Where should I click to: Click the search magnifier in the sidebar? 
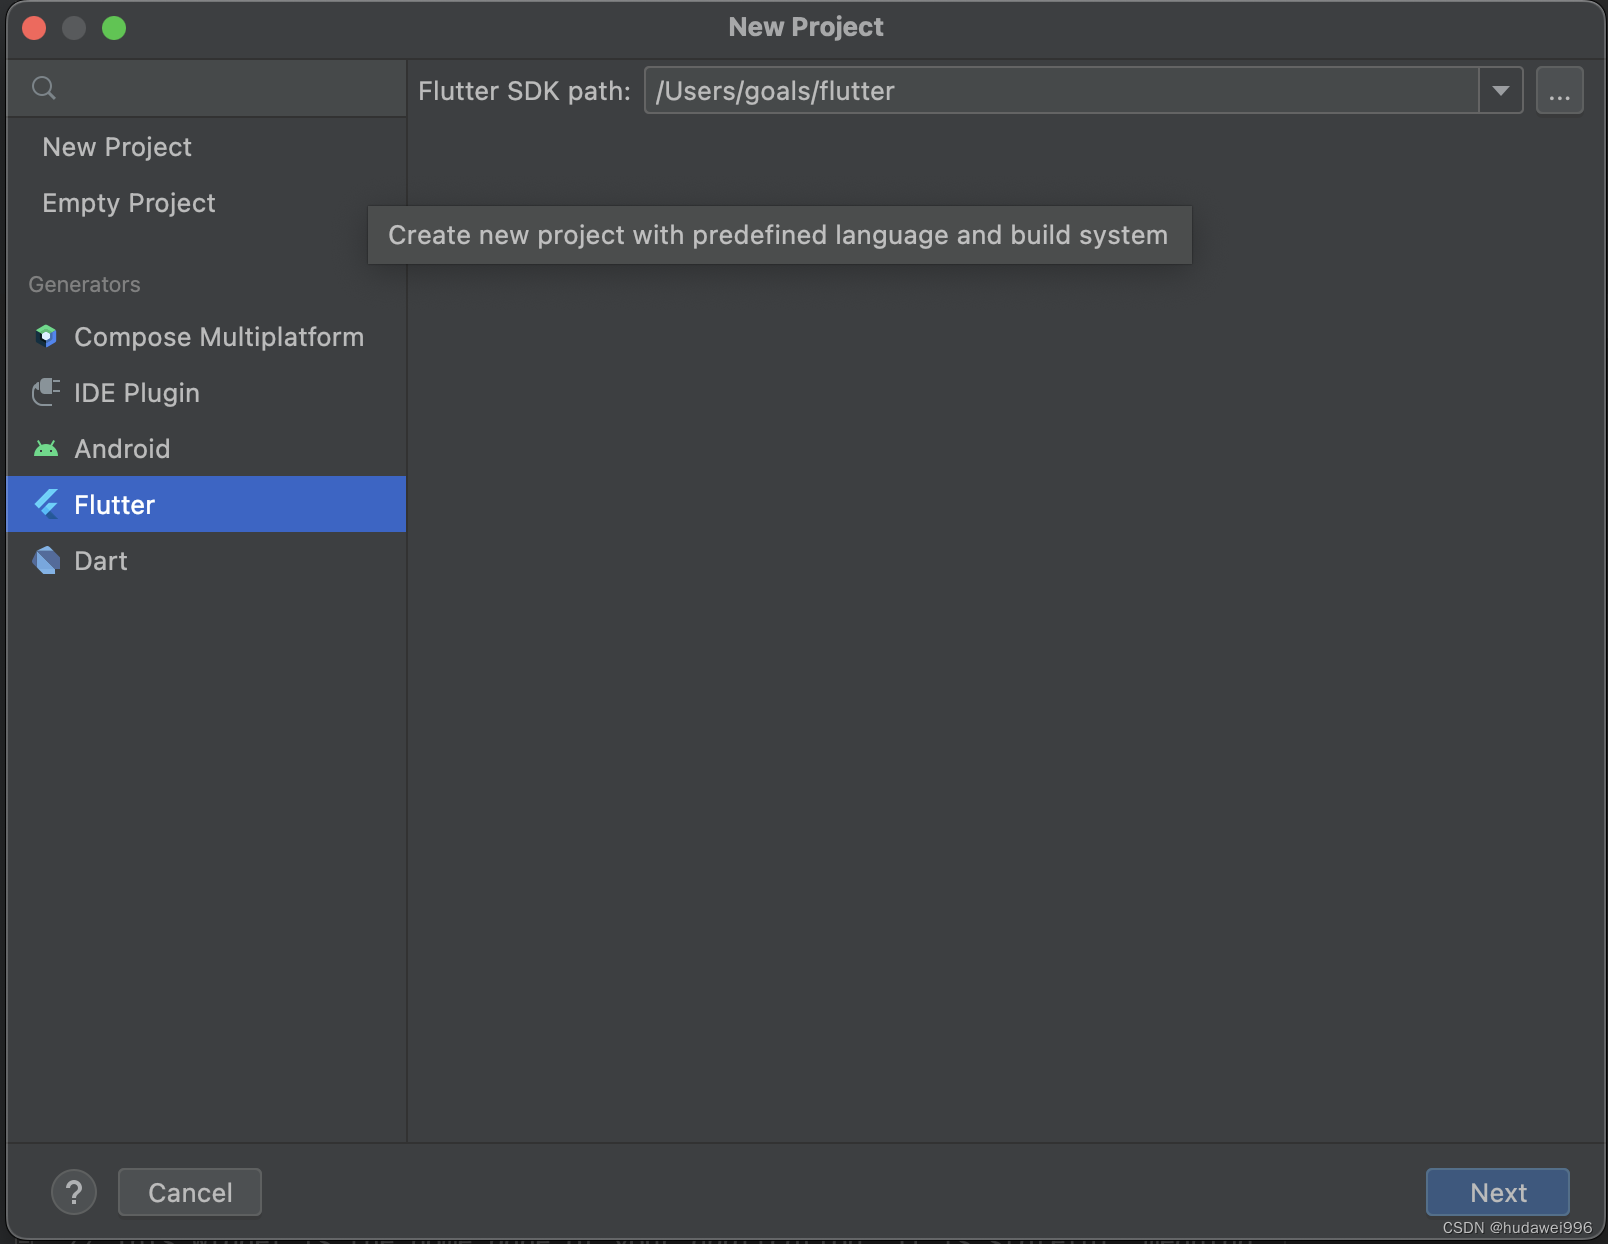coord(44,88)
